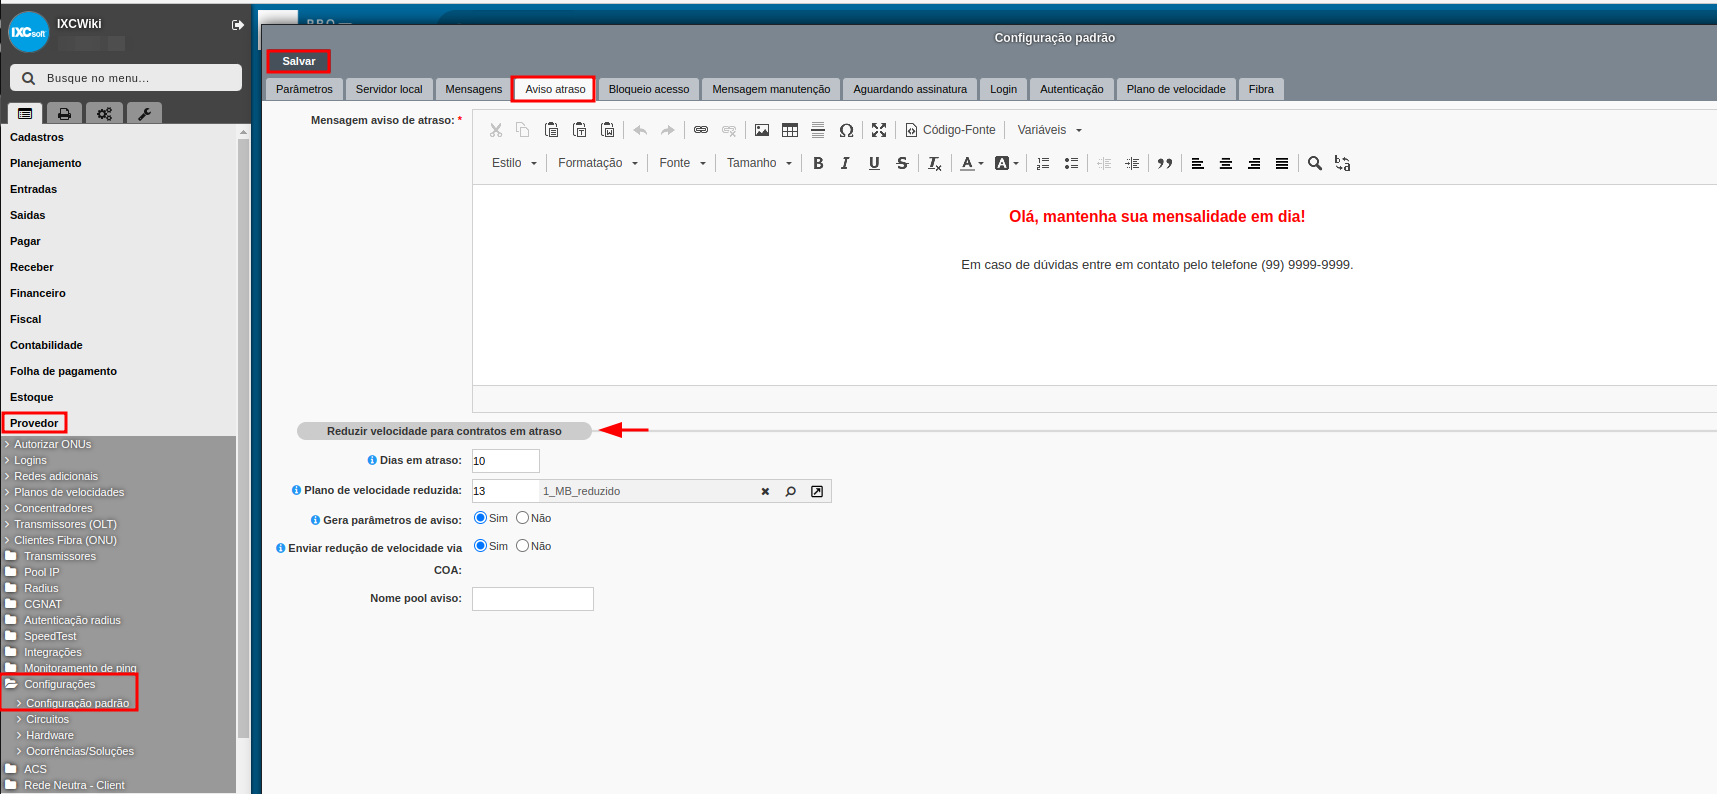This screenshot has height=794, width=1717.
Task: Insert a link with the link icon
Action: (701, 130)
